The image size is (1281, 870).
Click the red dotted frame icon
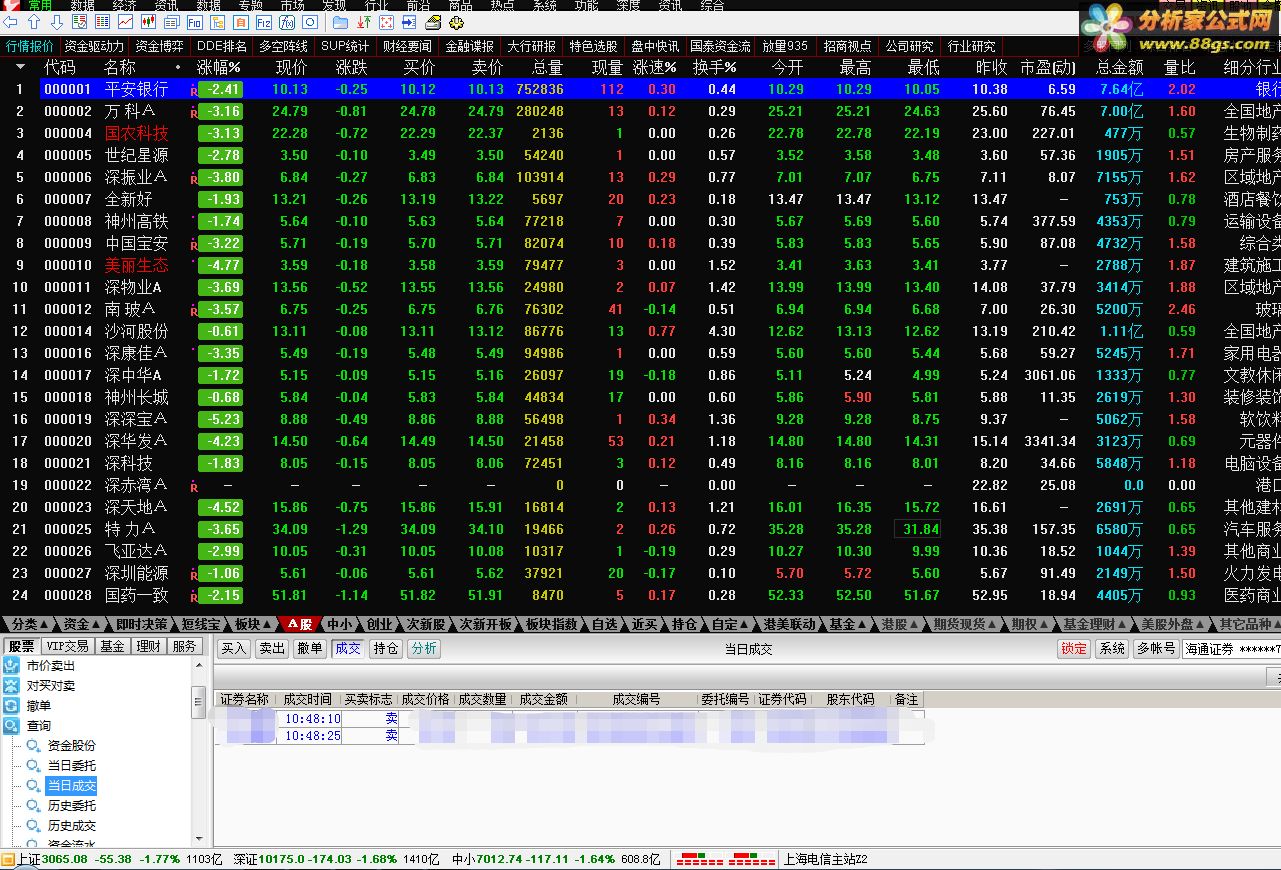point(387,22)
